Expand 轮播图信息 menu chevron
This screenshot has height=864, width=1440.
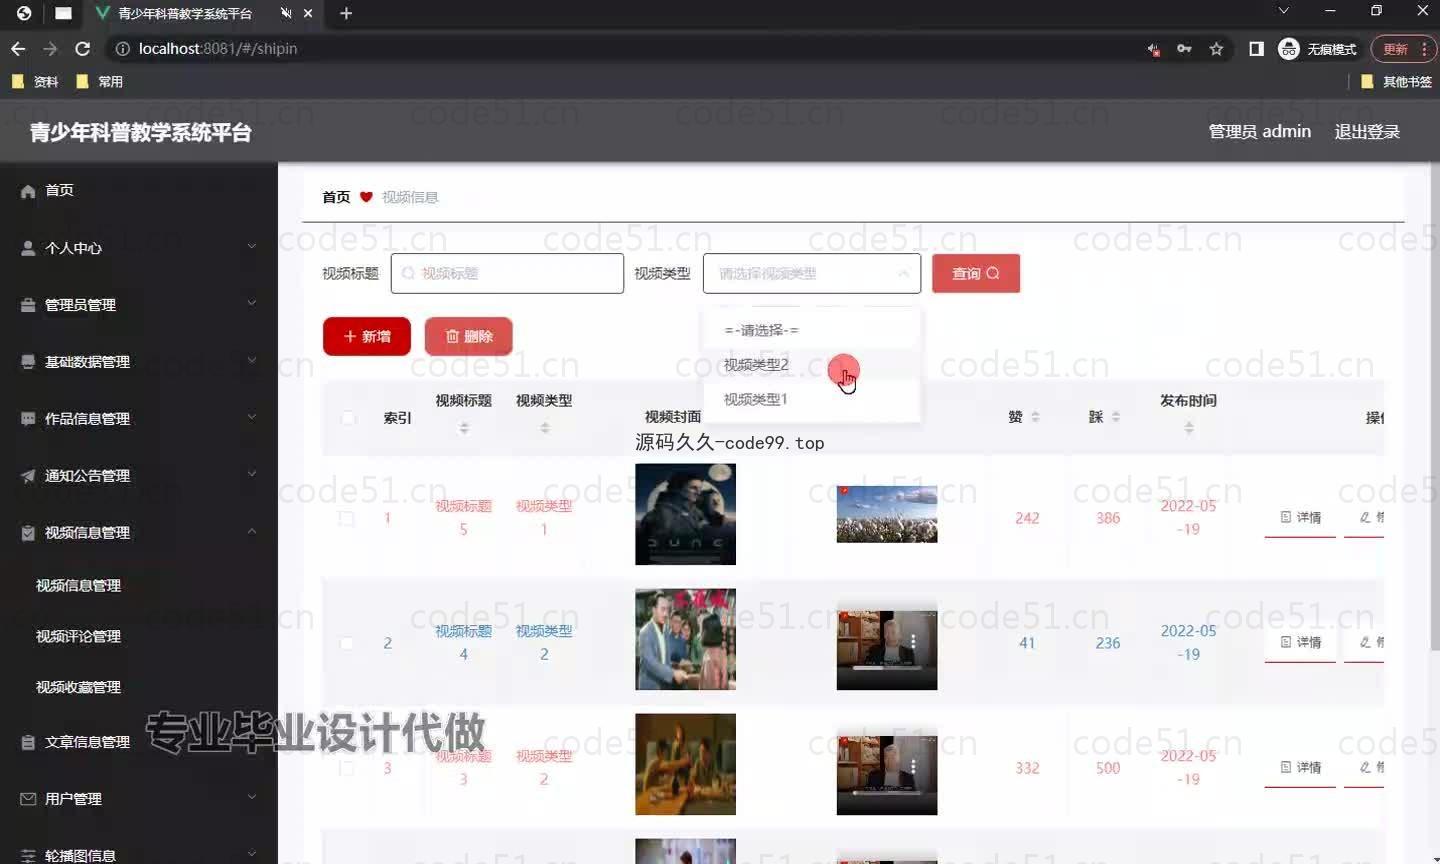252,854
